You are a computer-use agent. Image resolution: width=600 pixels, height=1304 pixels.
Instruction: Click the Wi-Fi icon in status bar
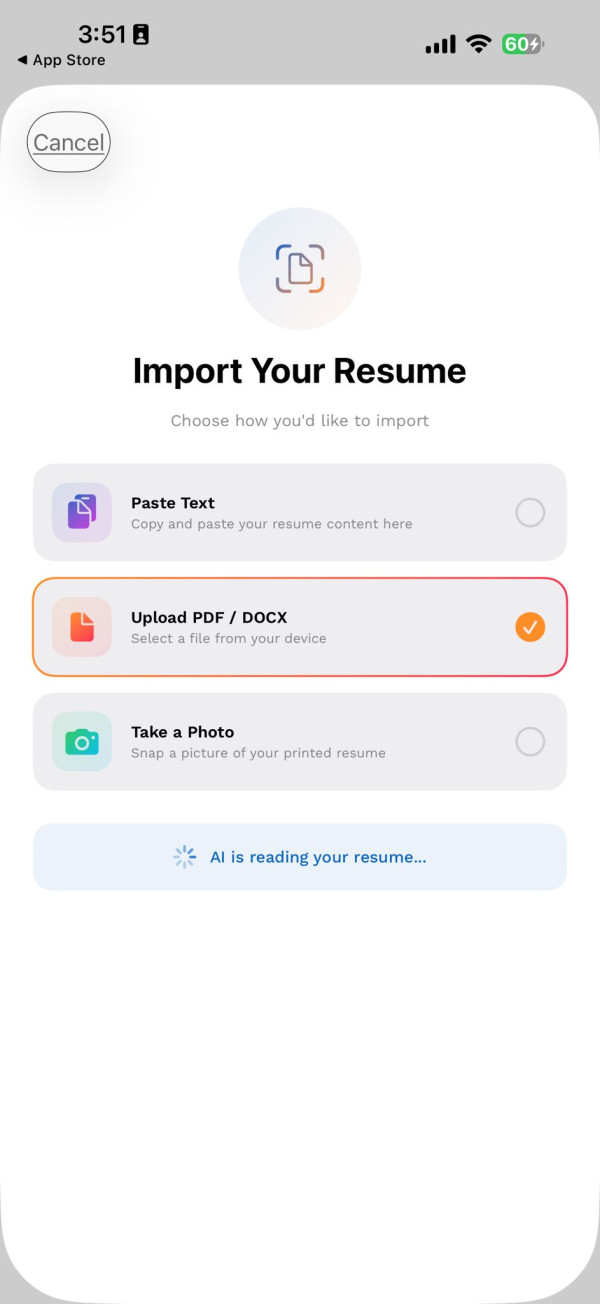[x=480, y=44]
